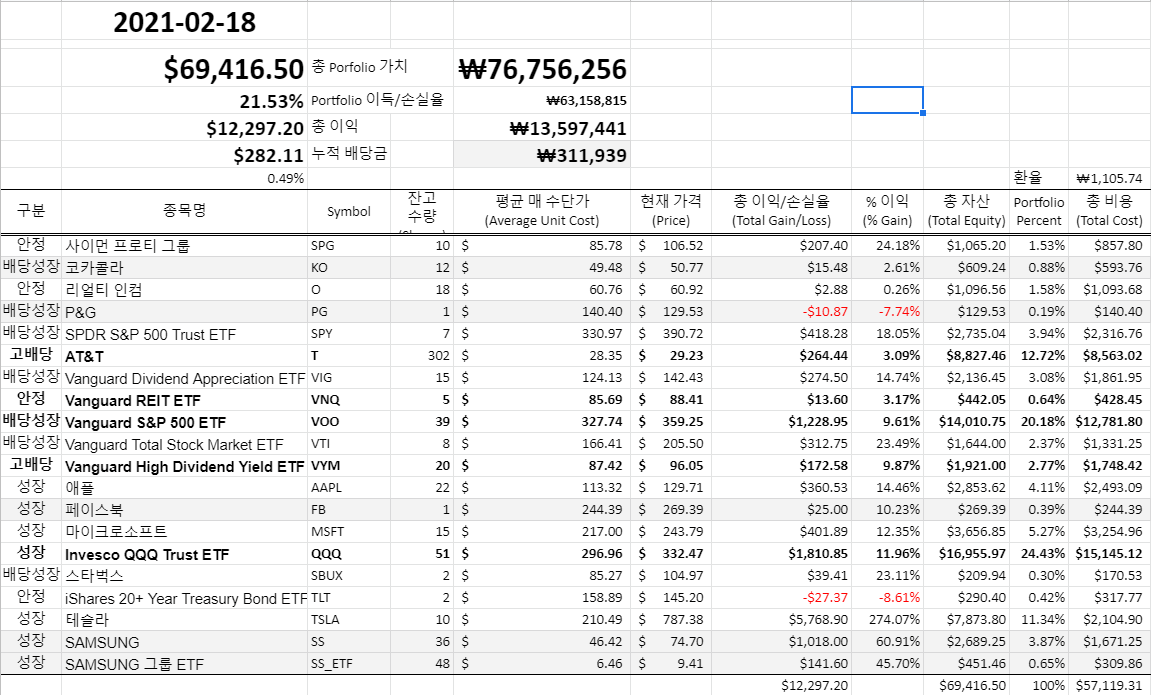The image size is (1151, 695).
Task: Select the ₩311,939 cell
Action: pyautogui.click(x=542, y=155)
